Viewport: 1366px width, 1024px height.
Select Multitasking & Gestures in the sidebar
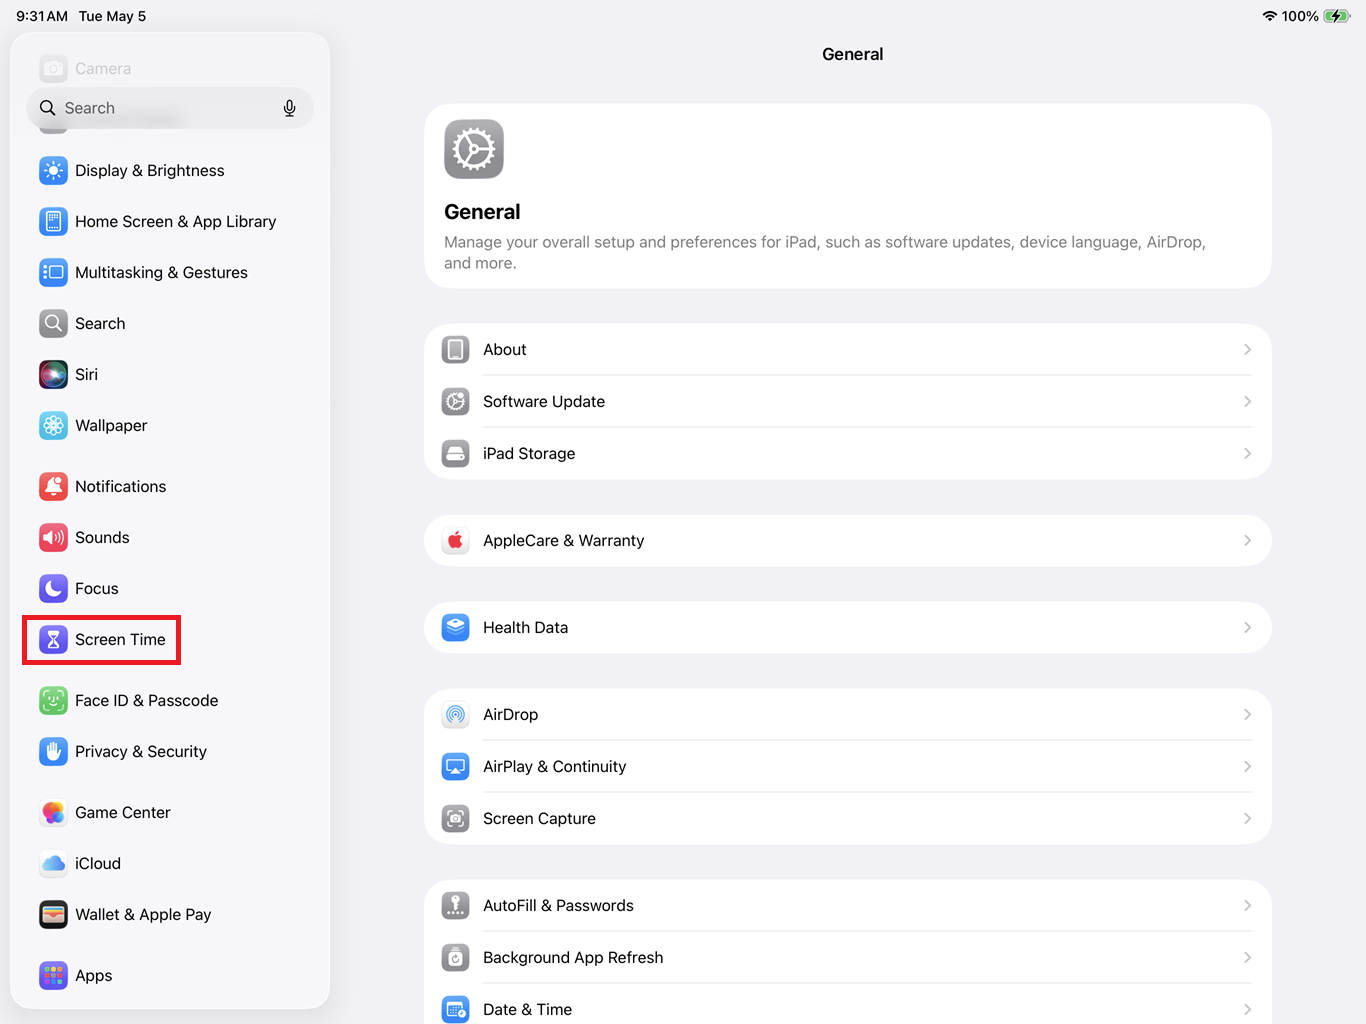click(x=162, y=273)
